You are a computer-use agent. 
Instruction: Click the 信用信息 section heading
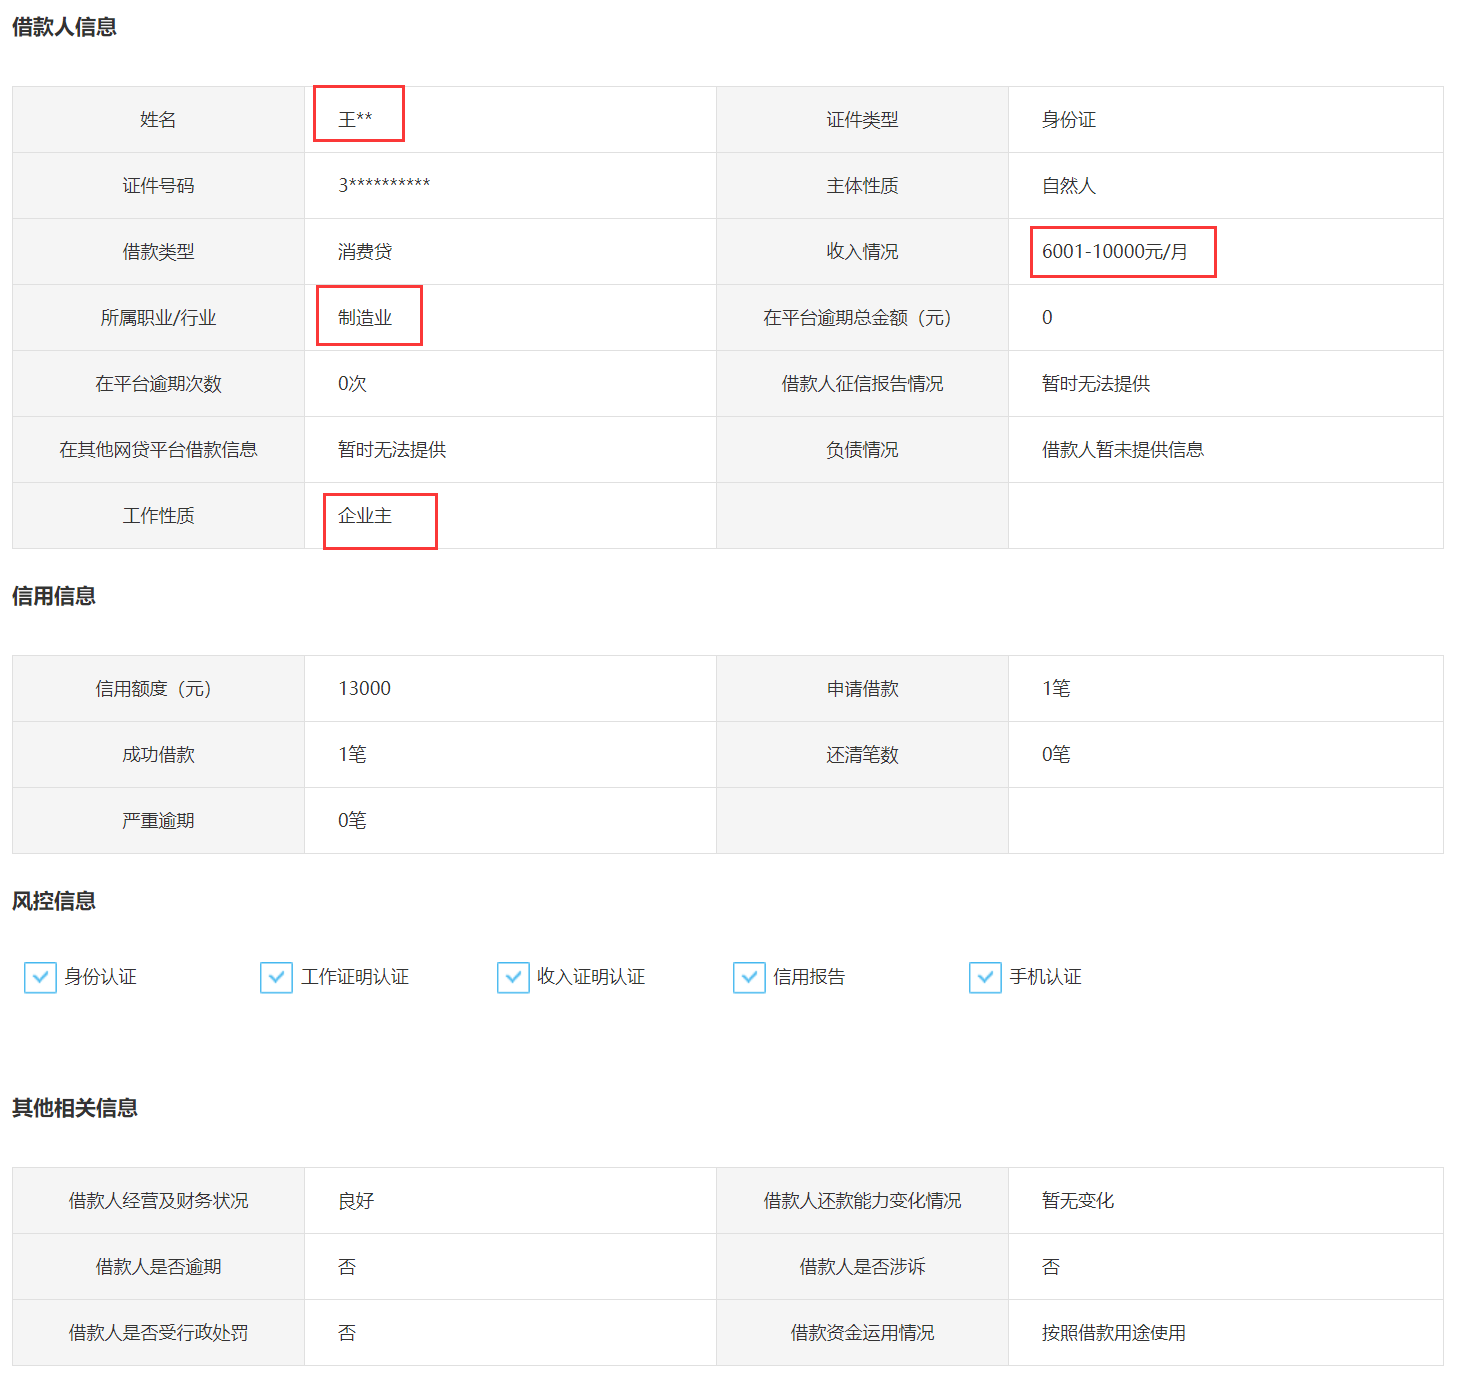pyautogui.click(x=54, y=596)
